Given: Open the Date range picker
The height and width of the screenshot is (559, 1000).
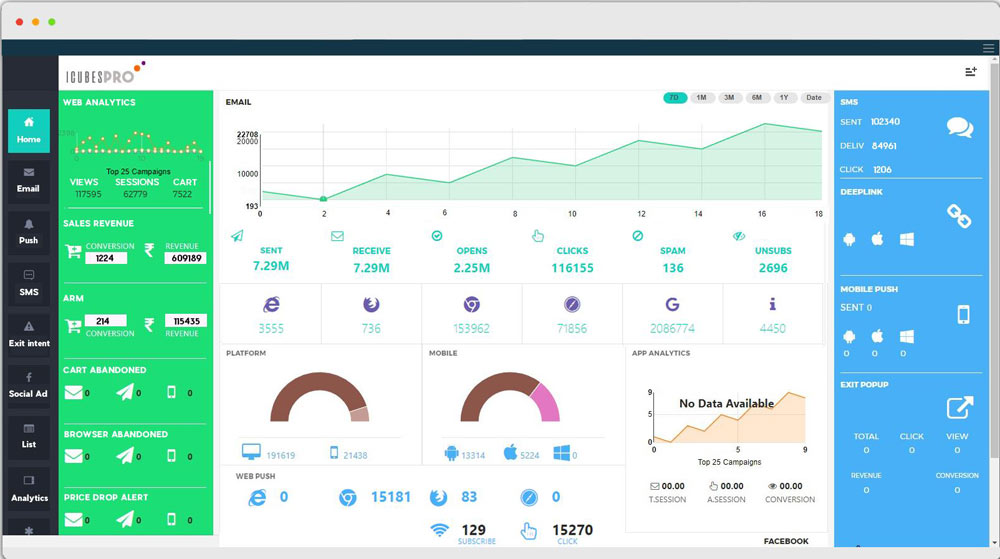Looking at the screenshot, I should pos(814,98).
